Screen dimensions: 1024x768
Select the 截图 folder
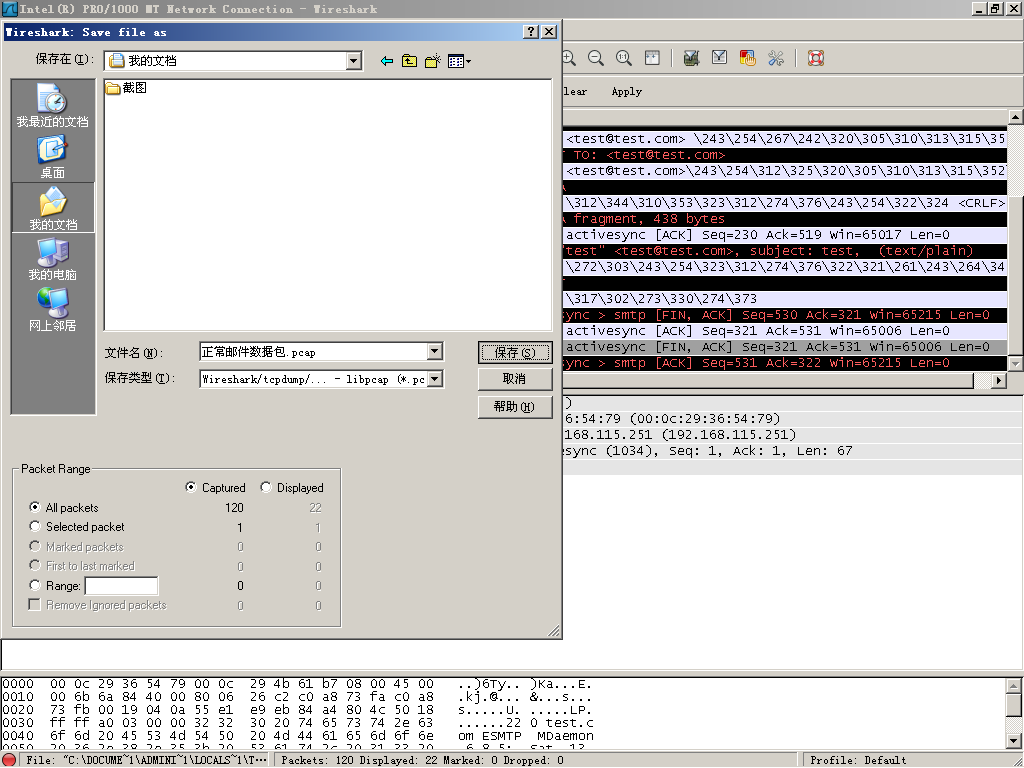(x=126, y=88)
